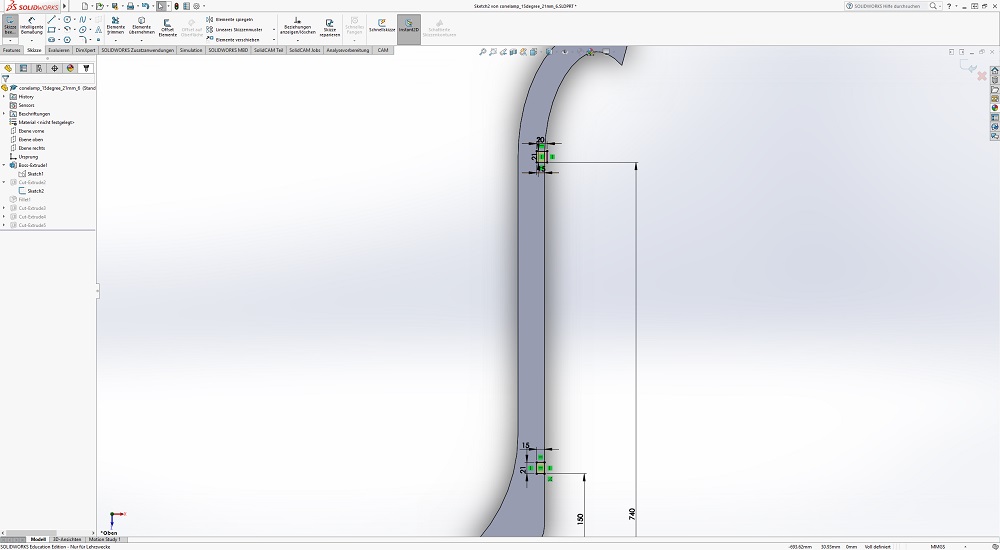Select the Line sketch tool
Screen dimensions: 1000x550
52,20
